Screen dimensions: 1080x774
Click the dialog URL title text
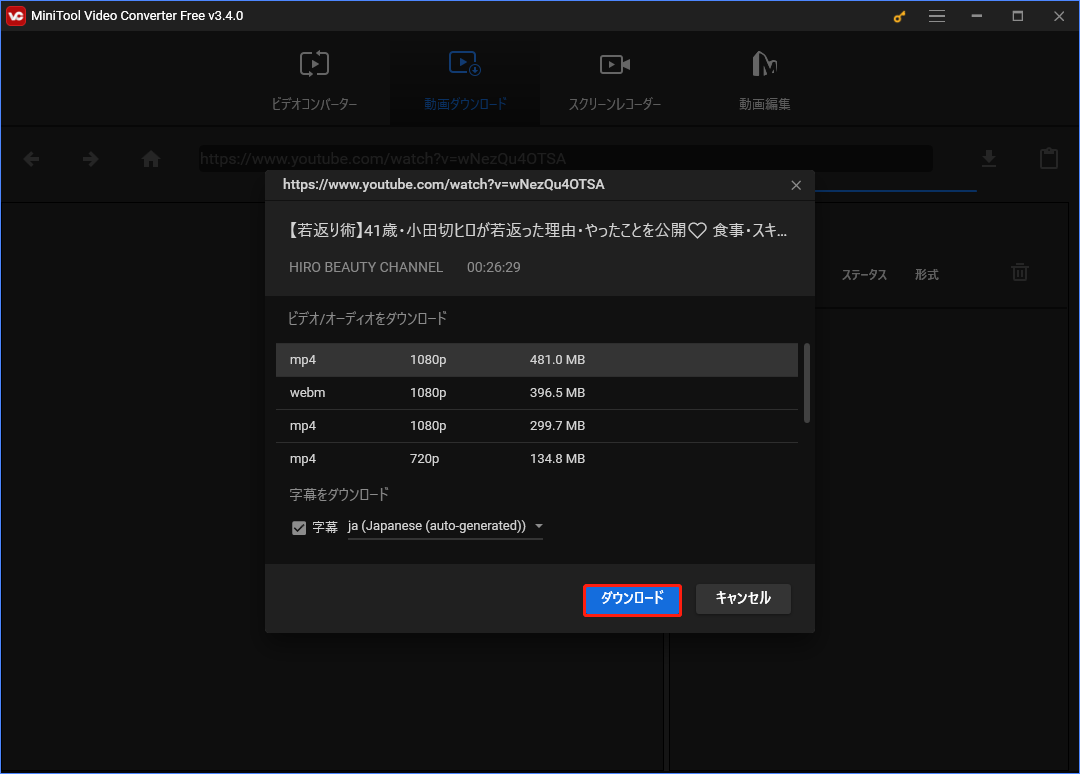click(x=444, y=185)
